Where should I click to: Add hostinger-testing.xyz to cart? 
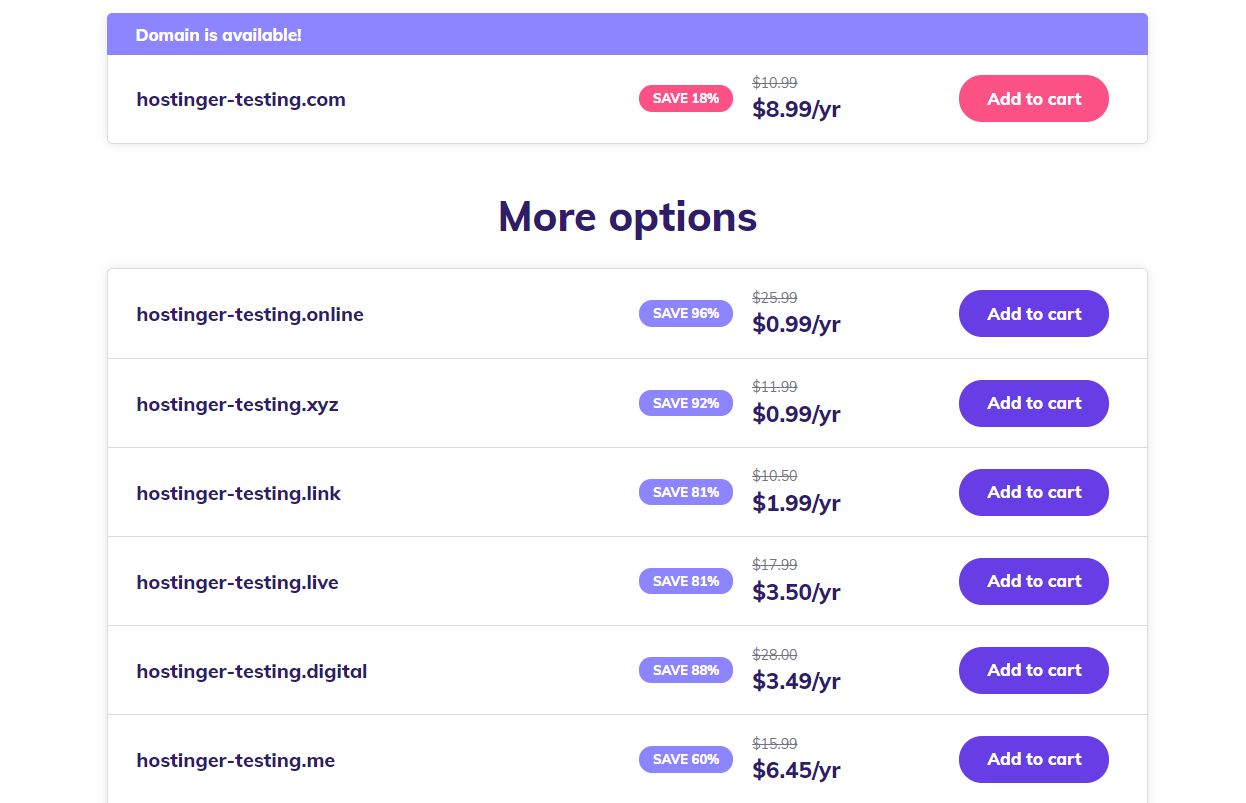pyautogui.click(x=1033, y=403)
